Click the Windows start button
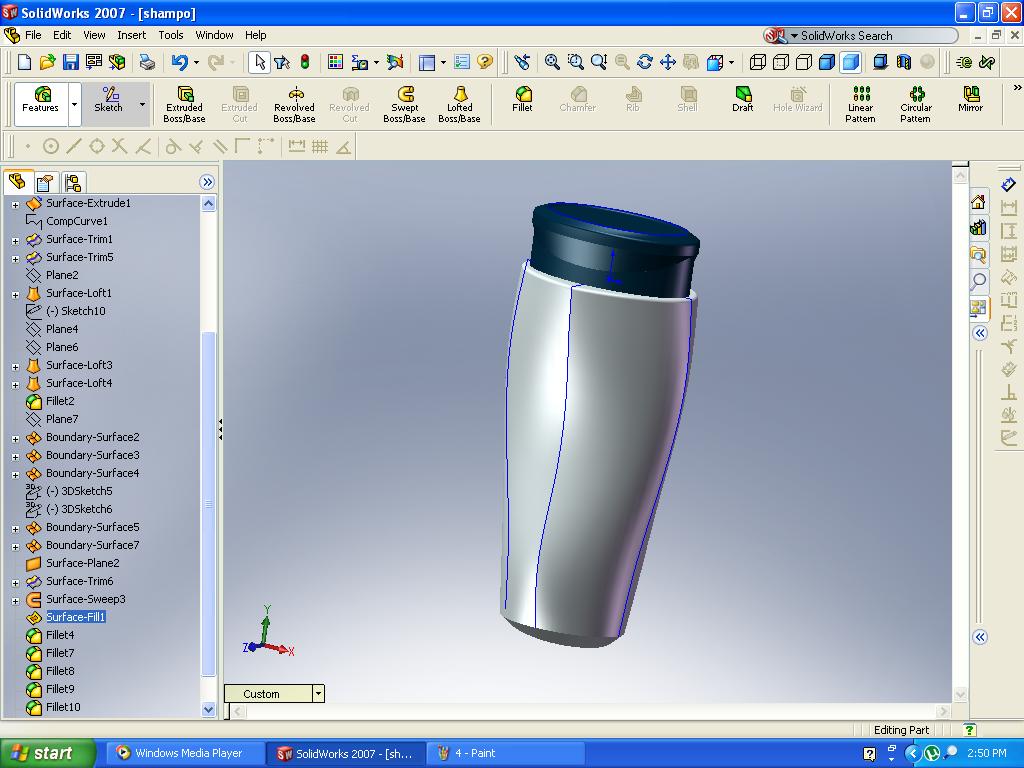Viewport: 1024px width, 768px height. [48, 754]
